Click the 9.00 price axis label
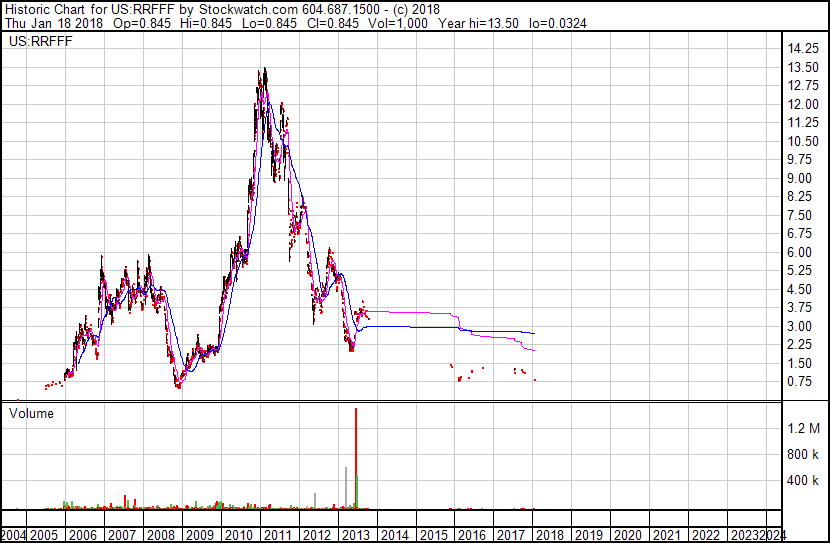This screenshot has height=543, width=830. 799,178
